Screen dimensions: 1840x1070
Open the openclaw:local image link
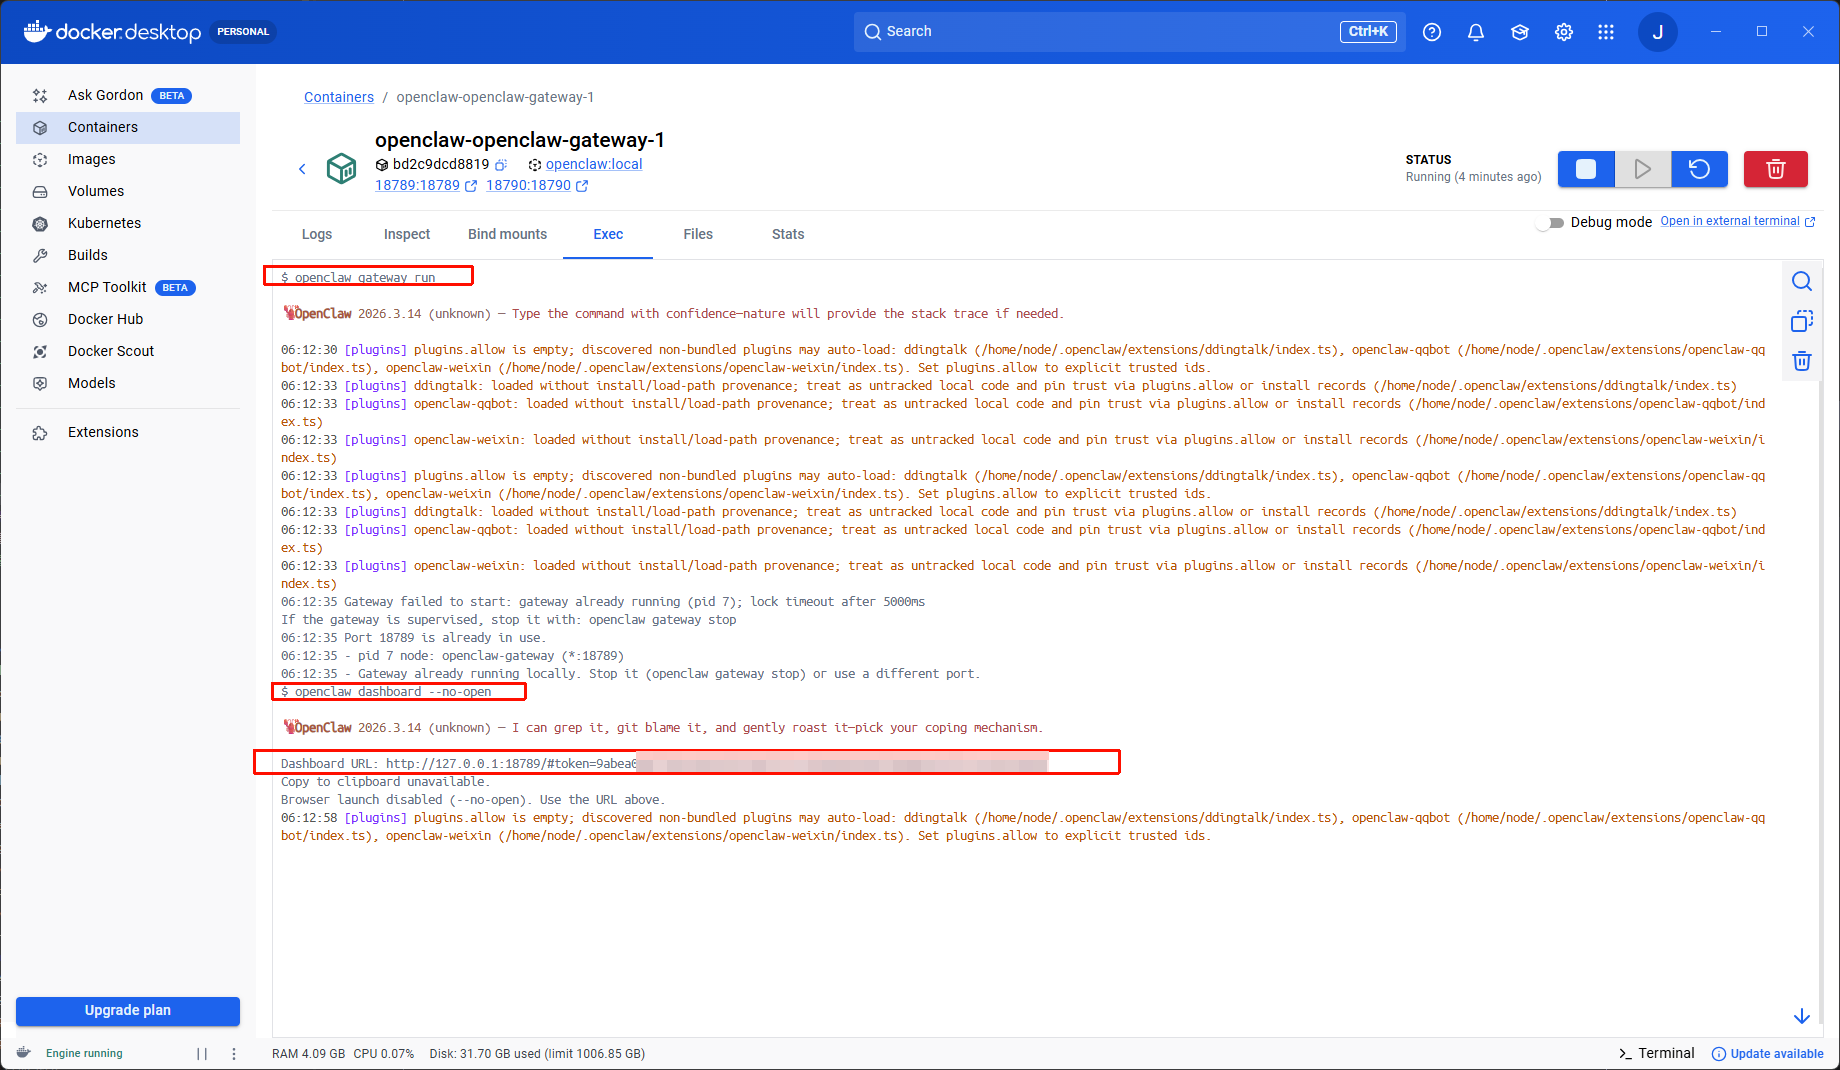[594, 164]
